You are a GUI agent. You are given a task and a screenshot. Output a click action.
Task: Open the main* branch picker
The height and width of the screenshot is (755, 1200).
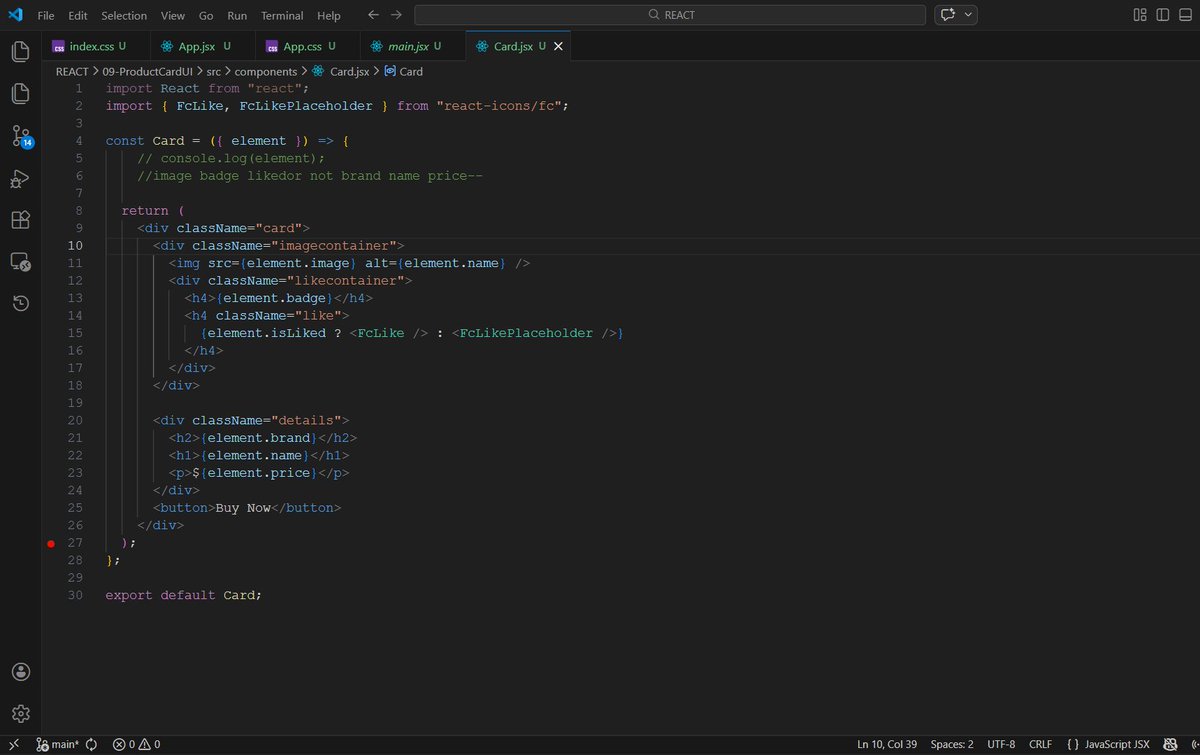tap(57, 744)
